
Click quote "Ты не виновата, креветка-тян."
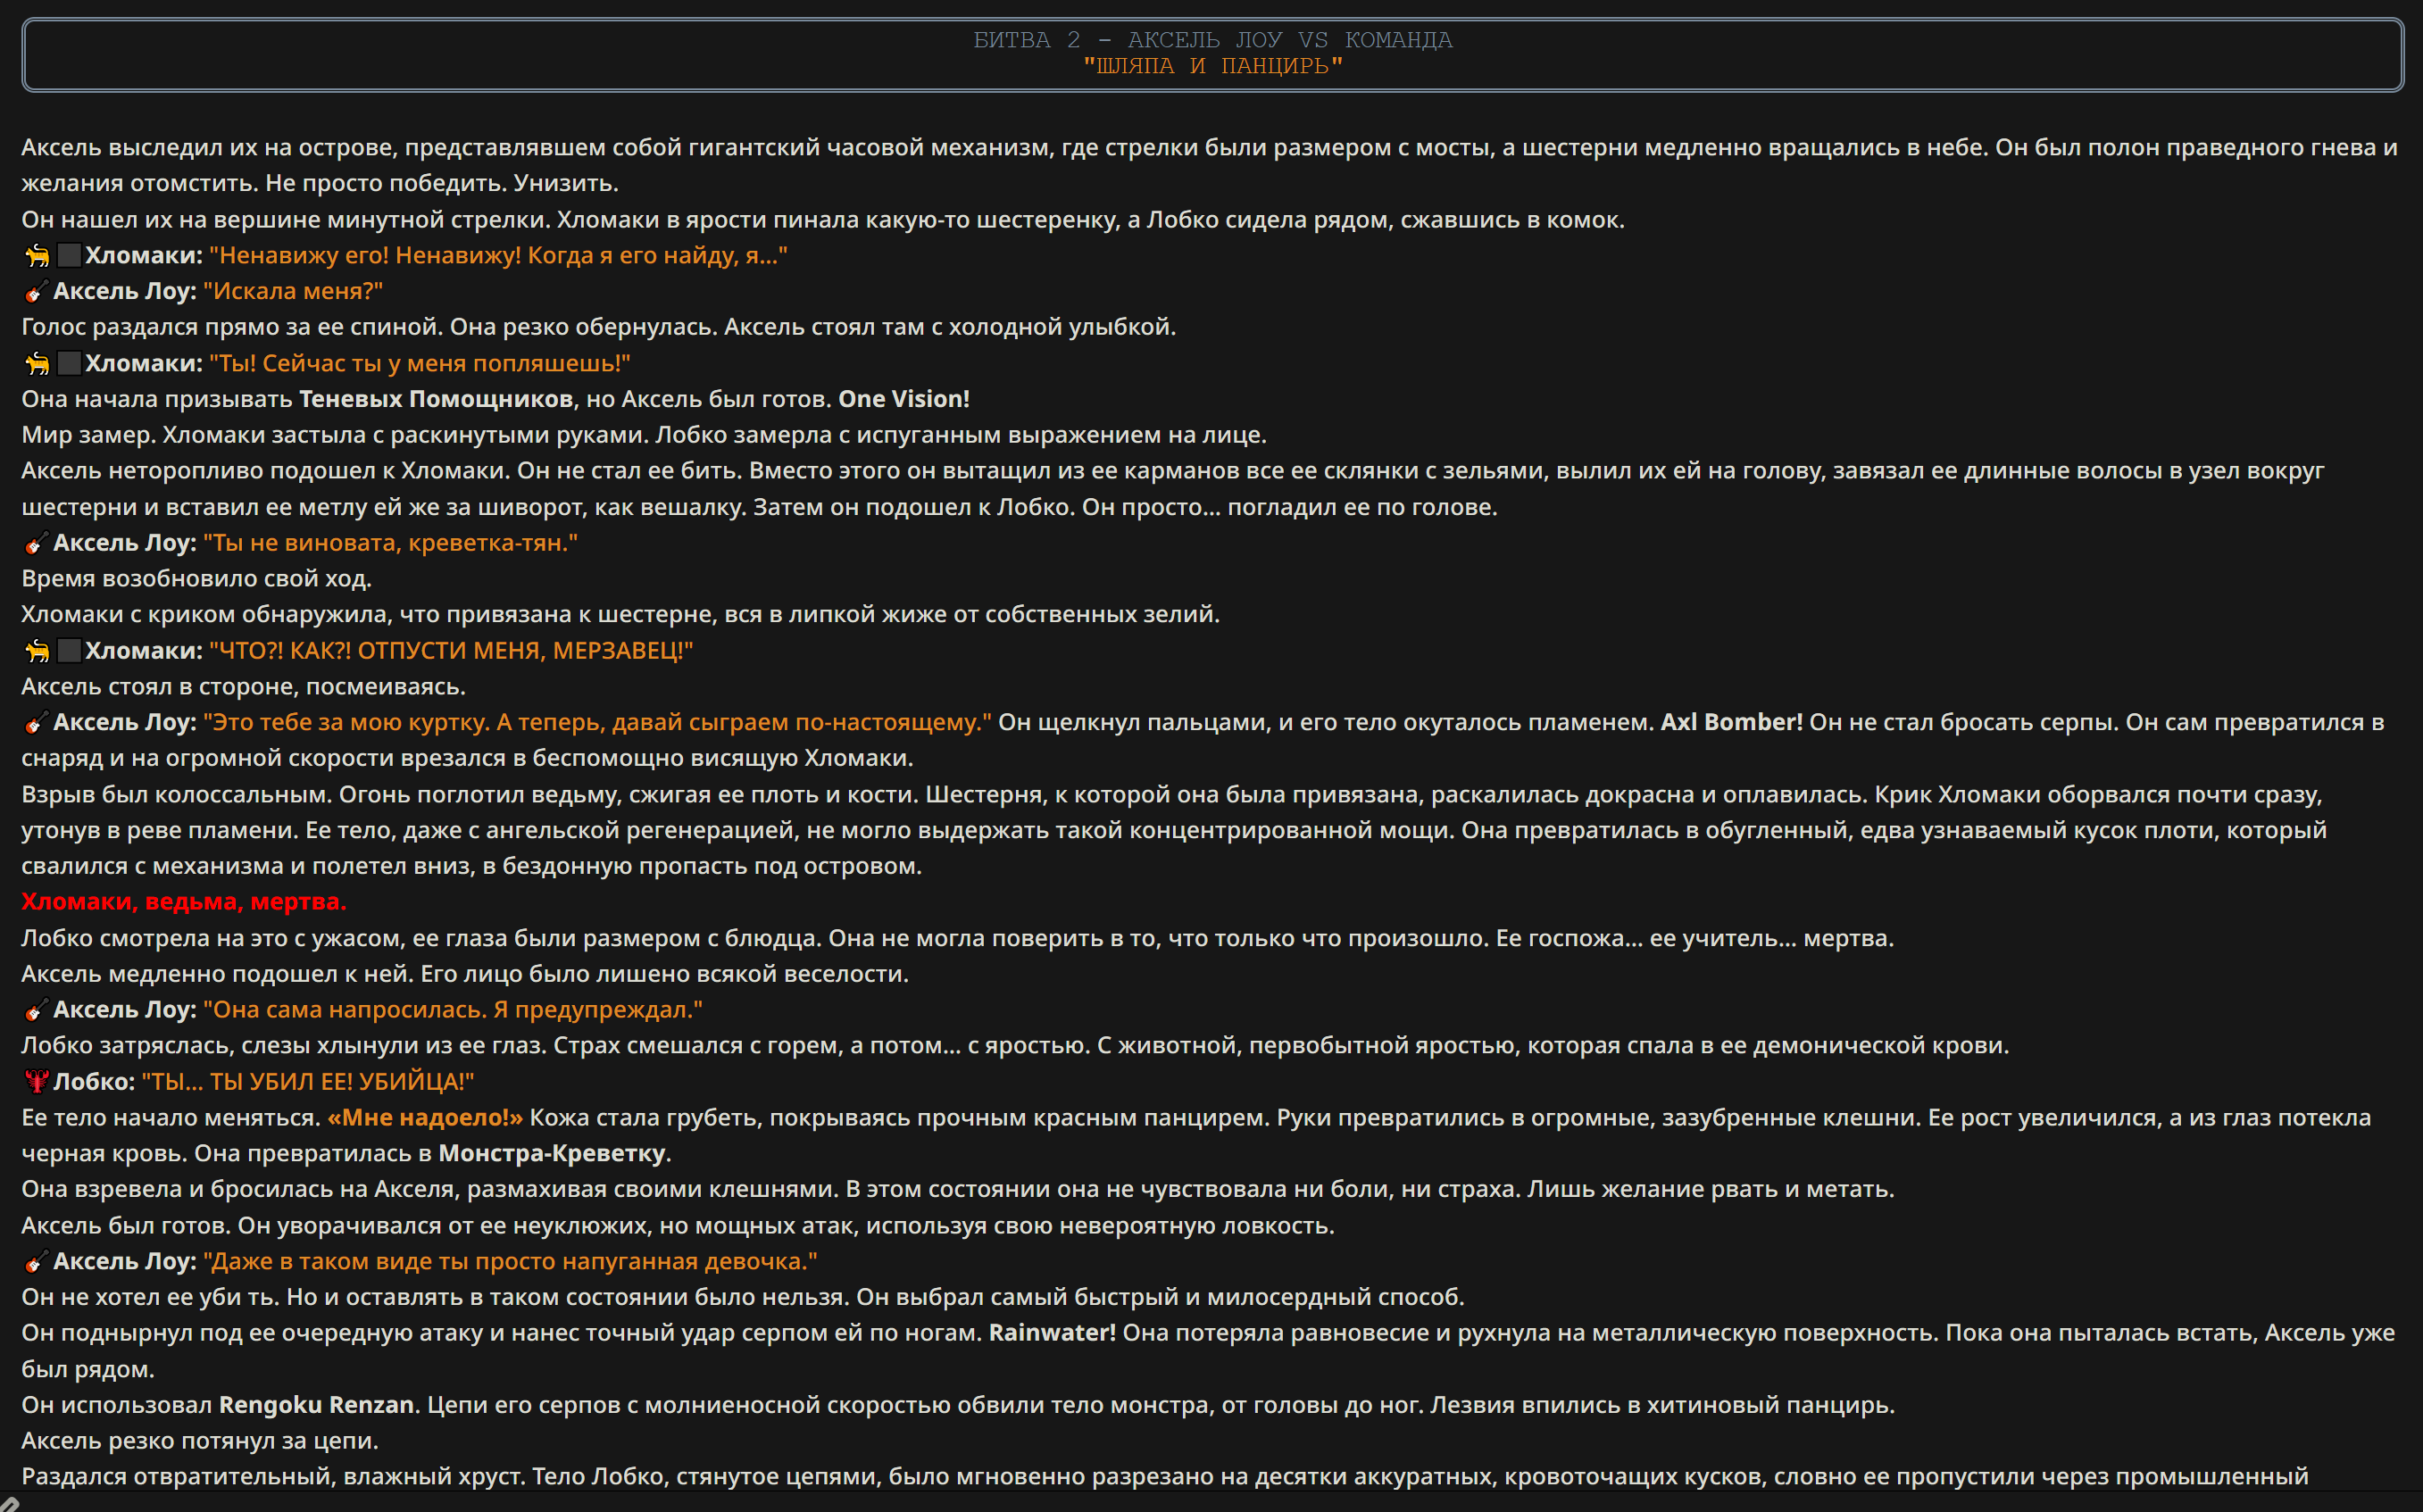tap(390, 543)
